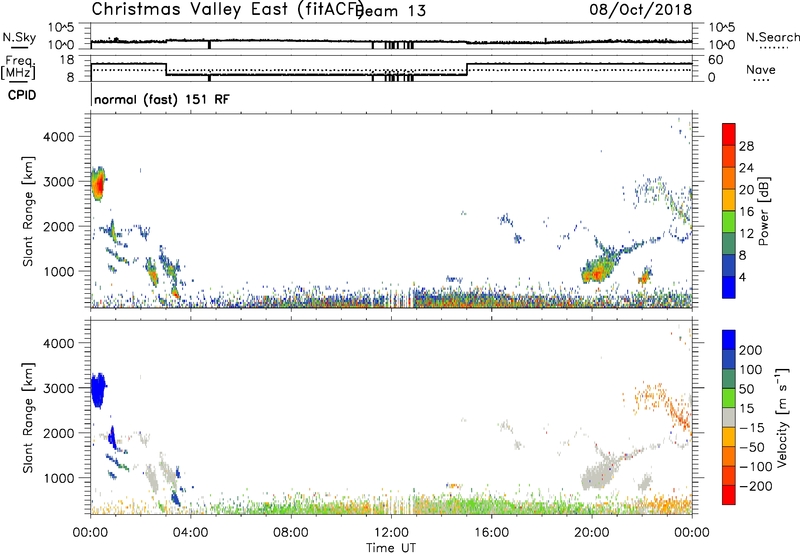Click the '20:00' time axis tick label
The width and height of the screenshot is (800, 554).
[x=592, y=533]
